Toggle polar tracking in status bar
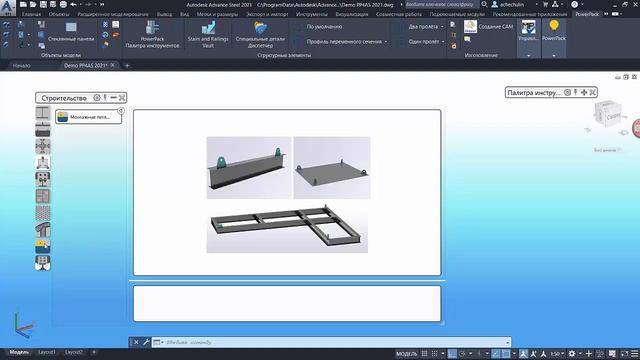Viewport: 640px width, 360px height. click(x=462, y=353)
